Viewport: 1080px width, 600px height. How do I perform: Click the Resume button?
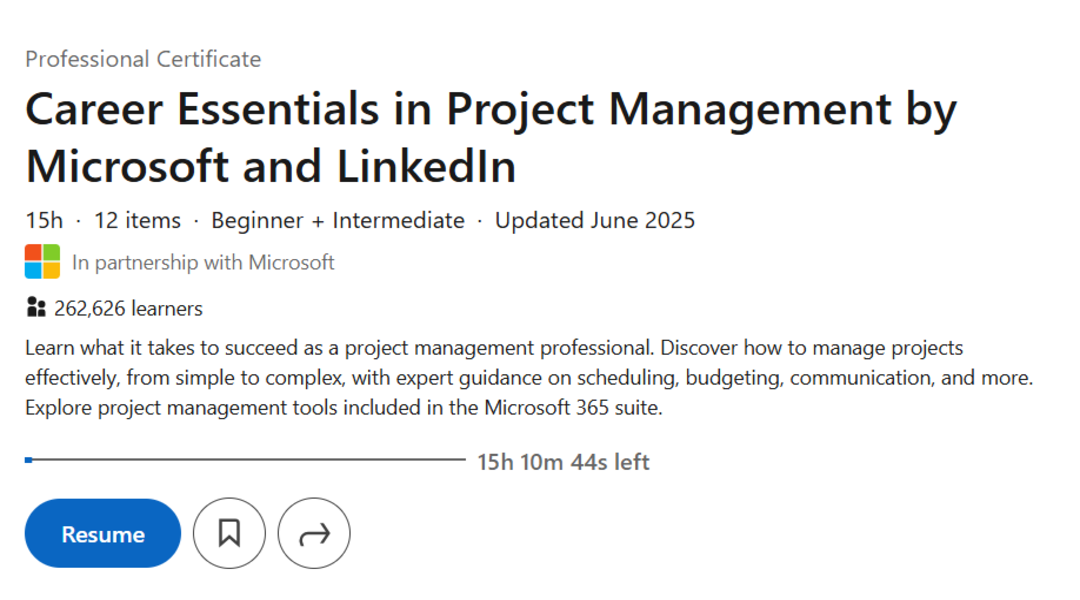click(103, 534)
